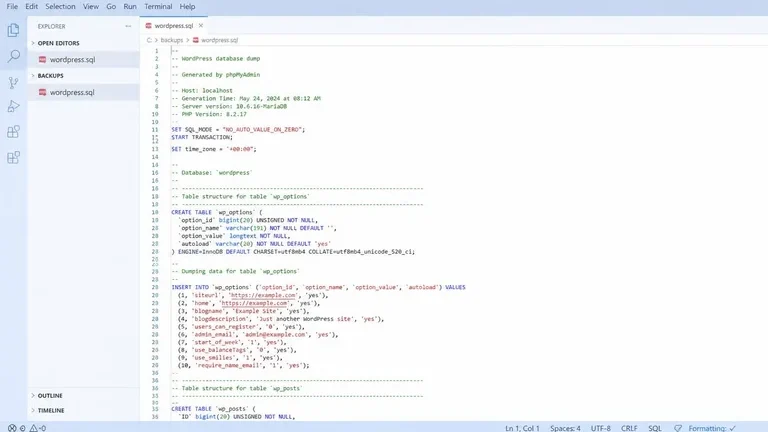Open the Extensions view
The image size is (768, 432).
point(13,132)
